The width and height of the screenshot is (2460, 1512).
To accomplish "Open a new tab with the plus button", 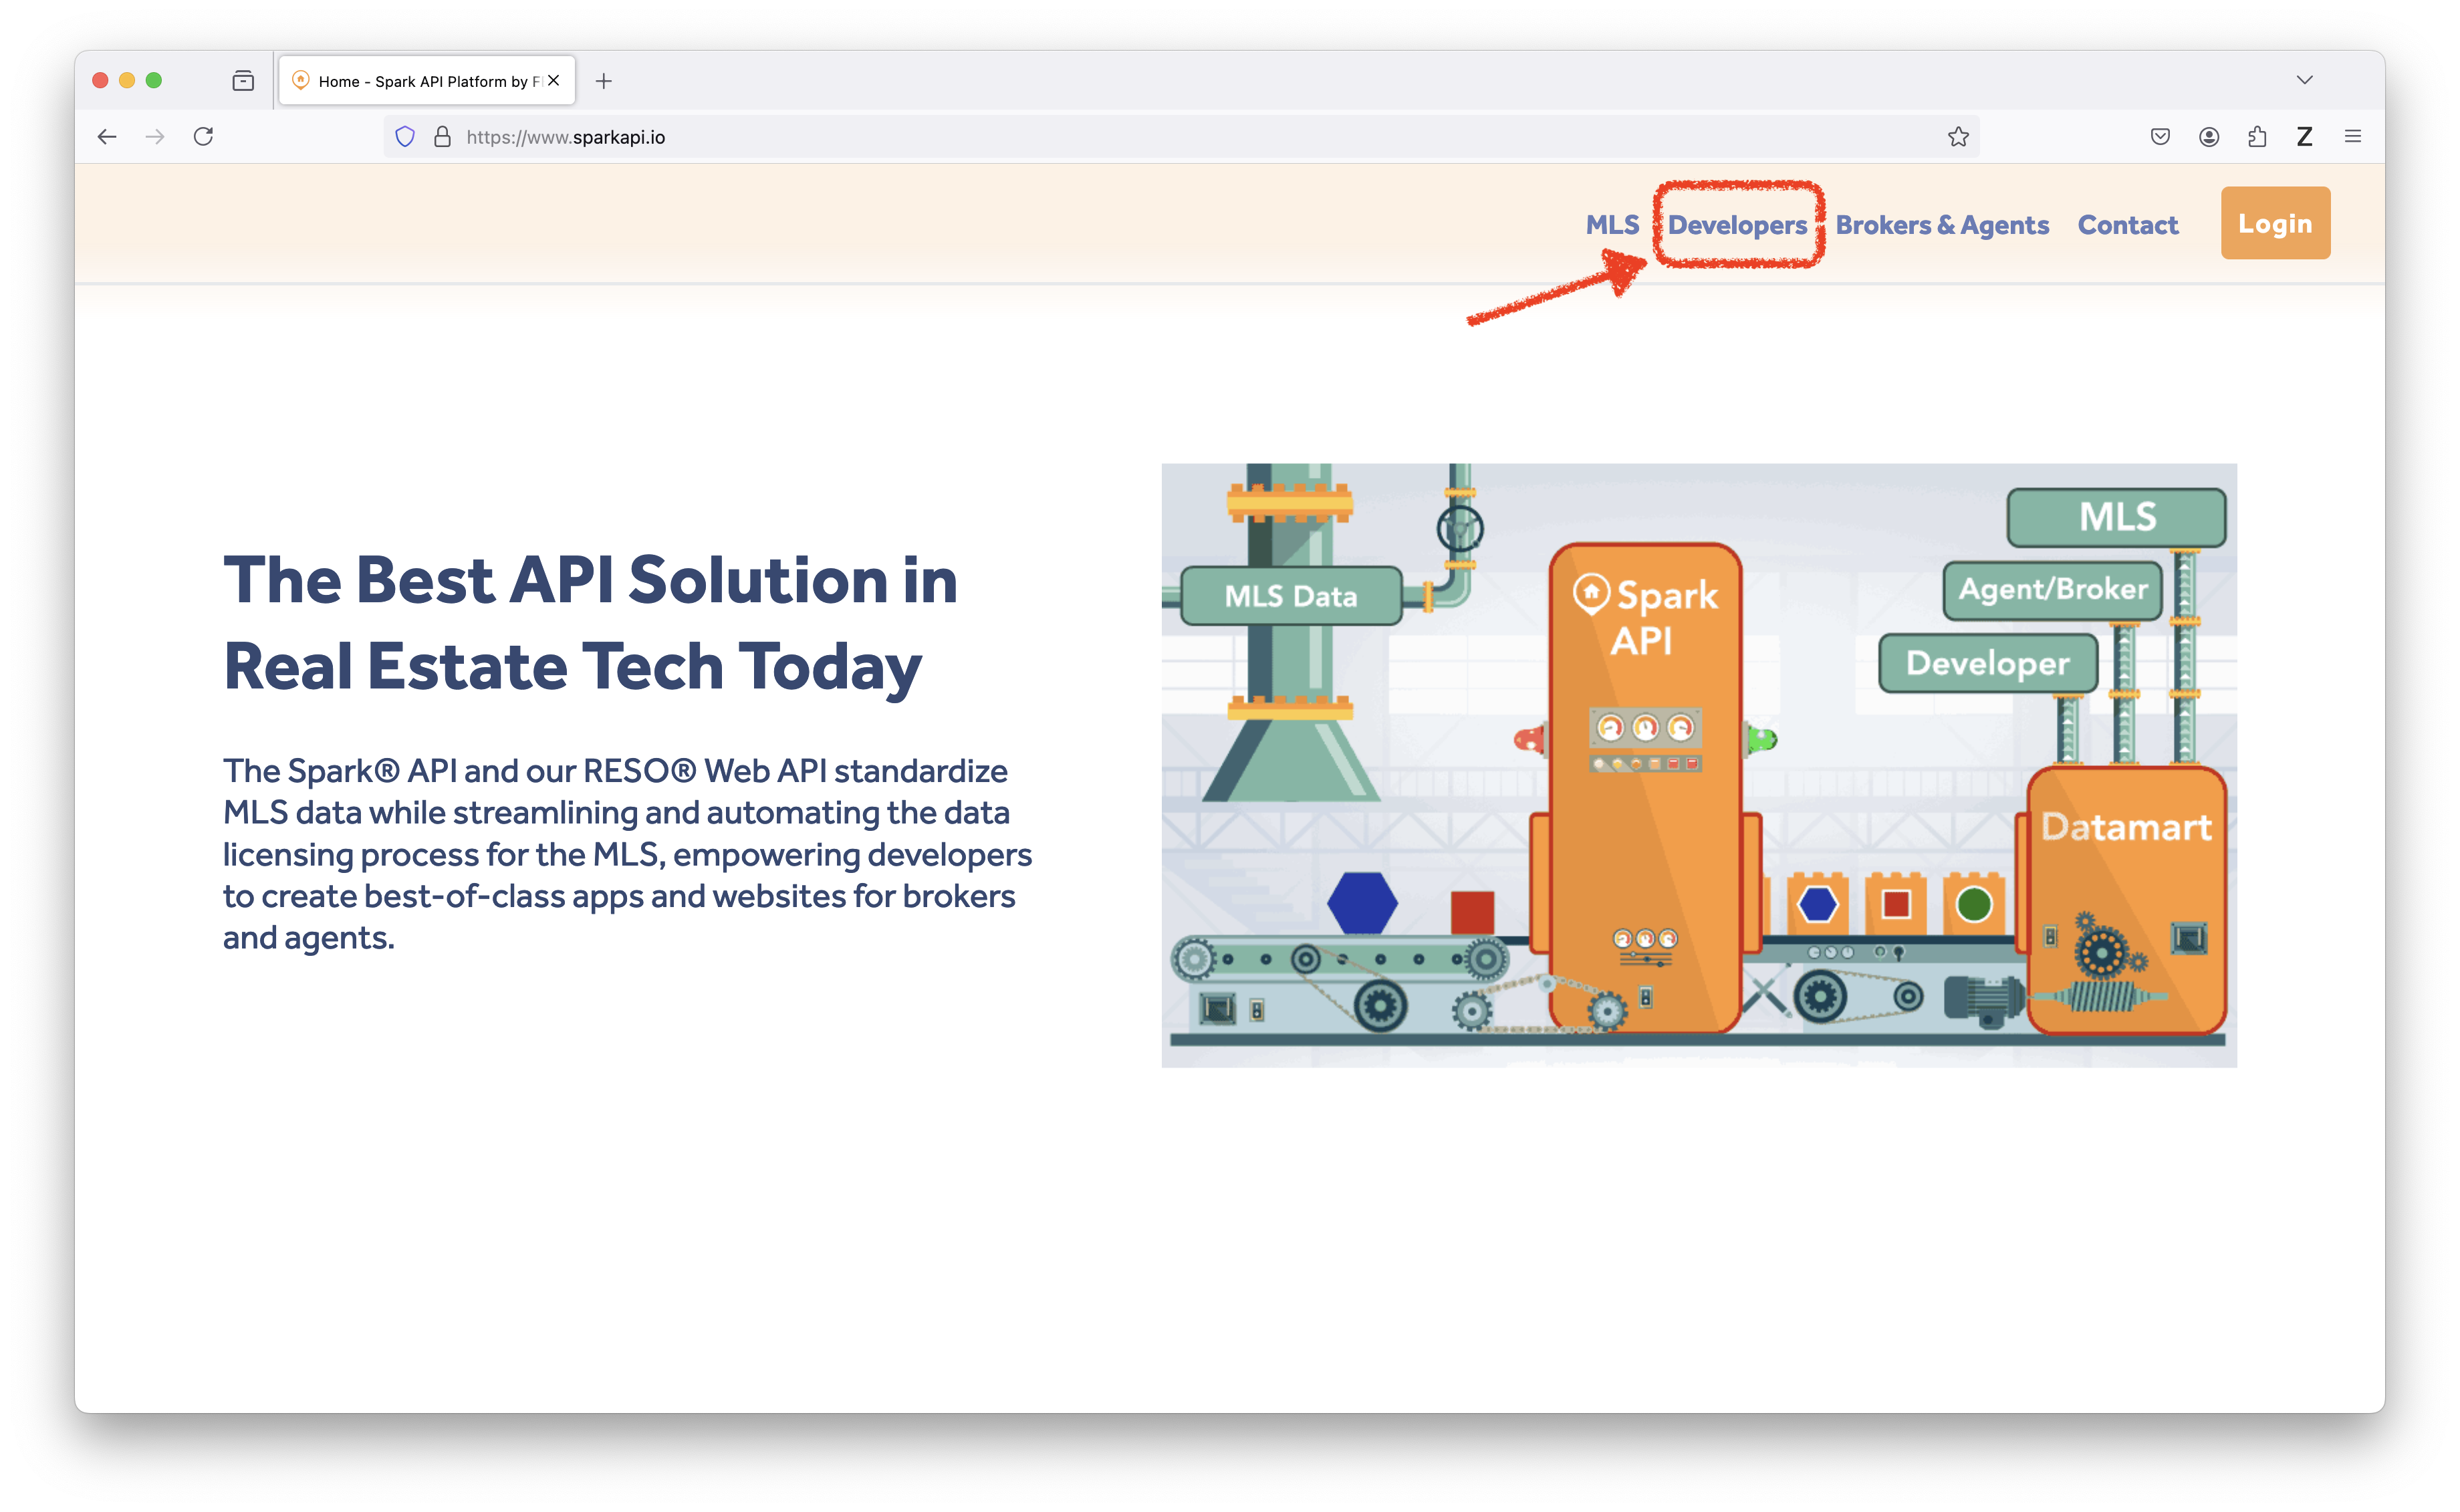I will tap(603, 81).
